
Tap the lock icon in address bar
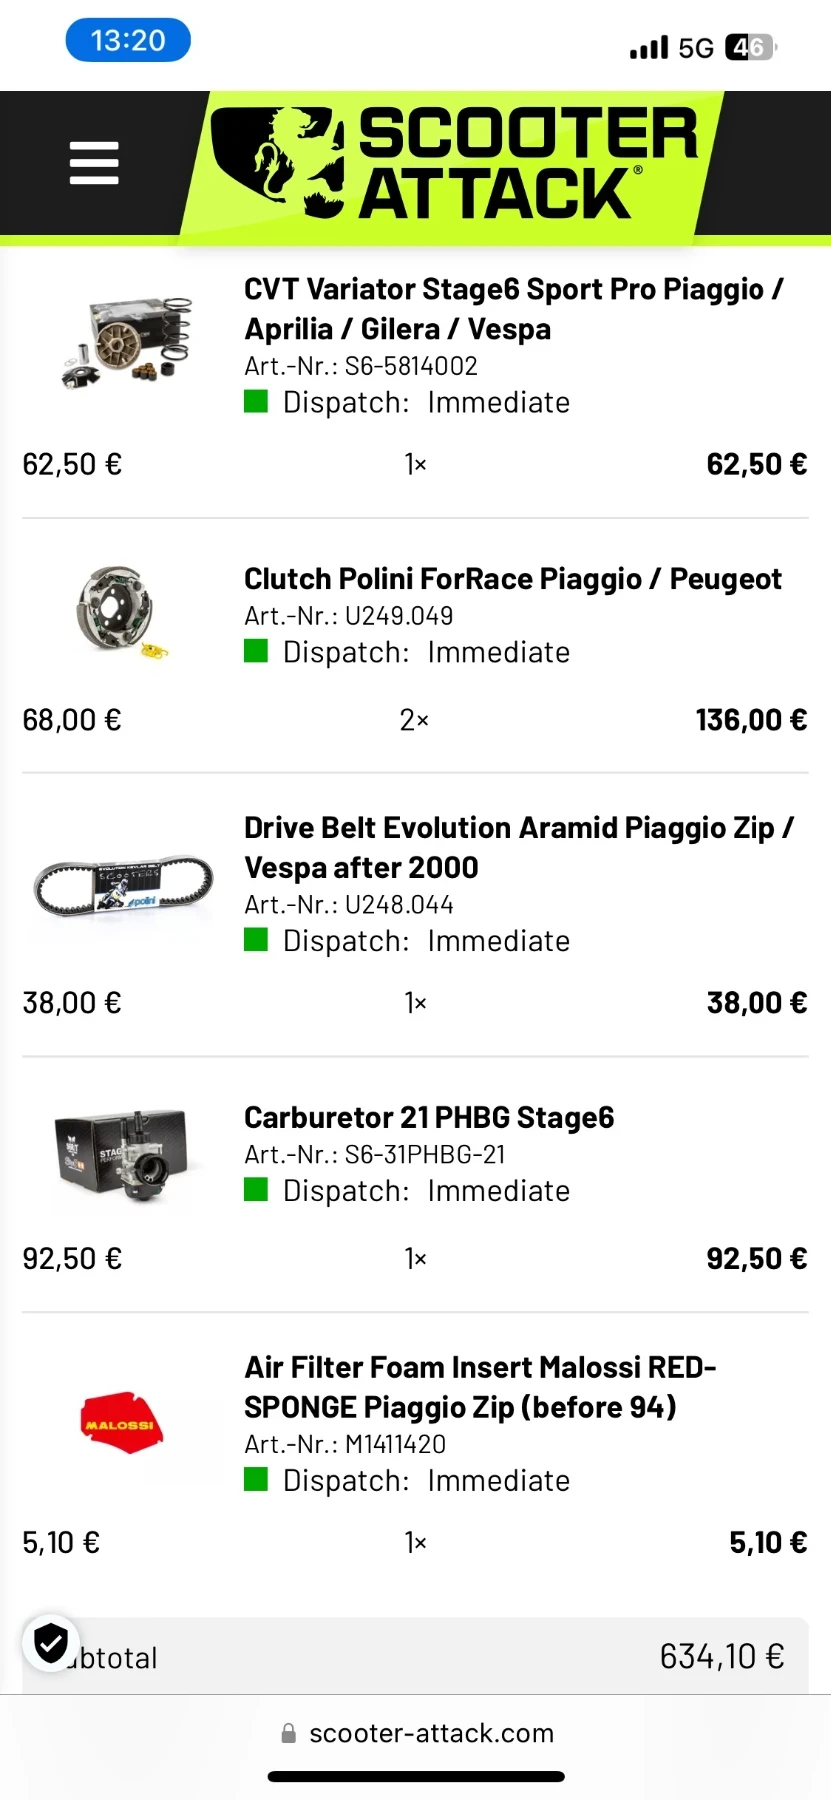289,1733
